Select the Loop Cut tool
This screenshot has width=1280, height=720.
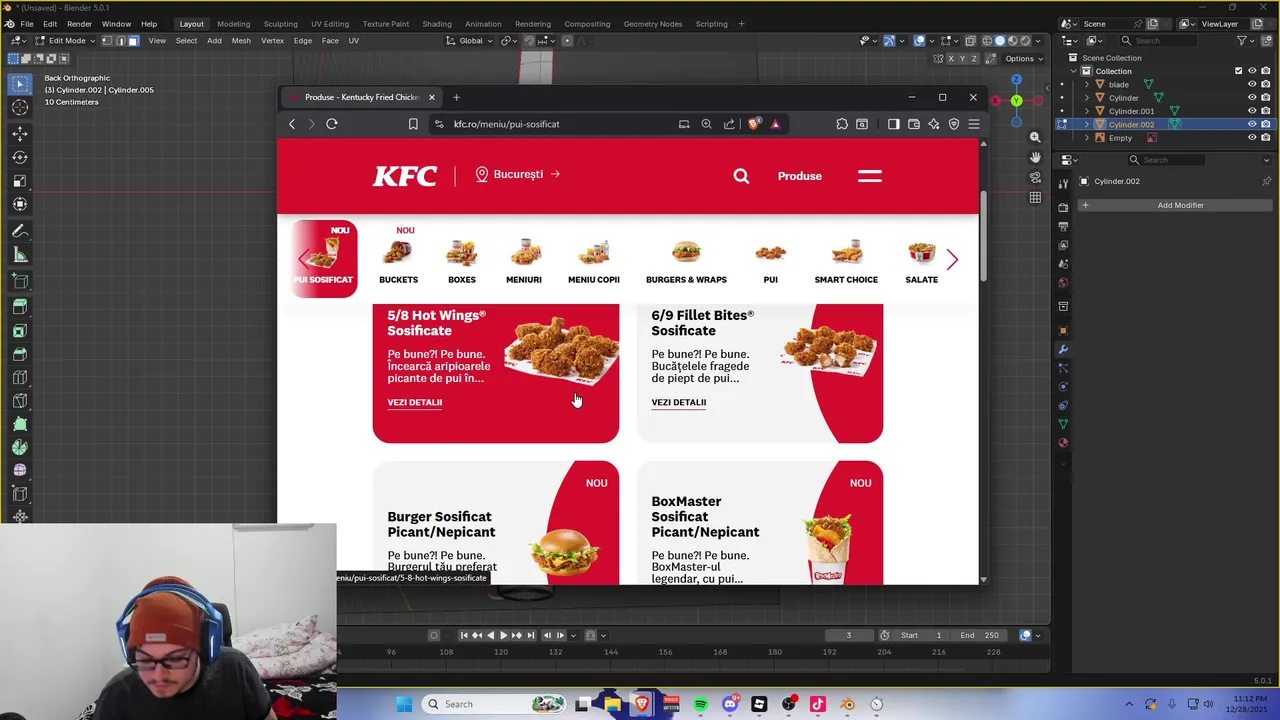point(20,378)
